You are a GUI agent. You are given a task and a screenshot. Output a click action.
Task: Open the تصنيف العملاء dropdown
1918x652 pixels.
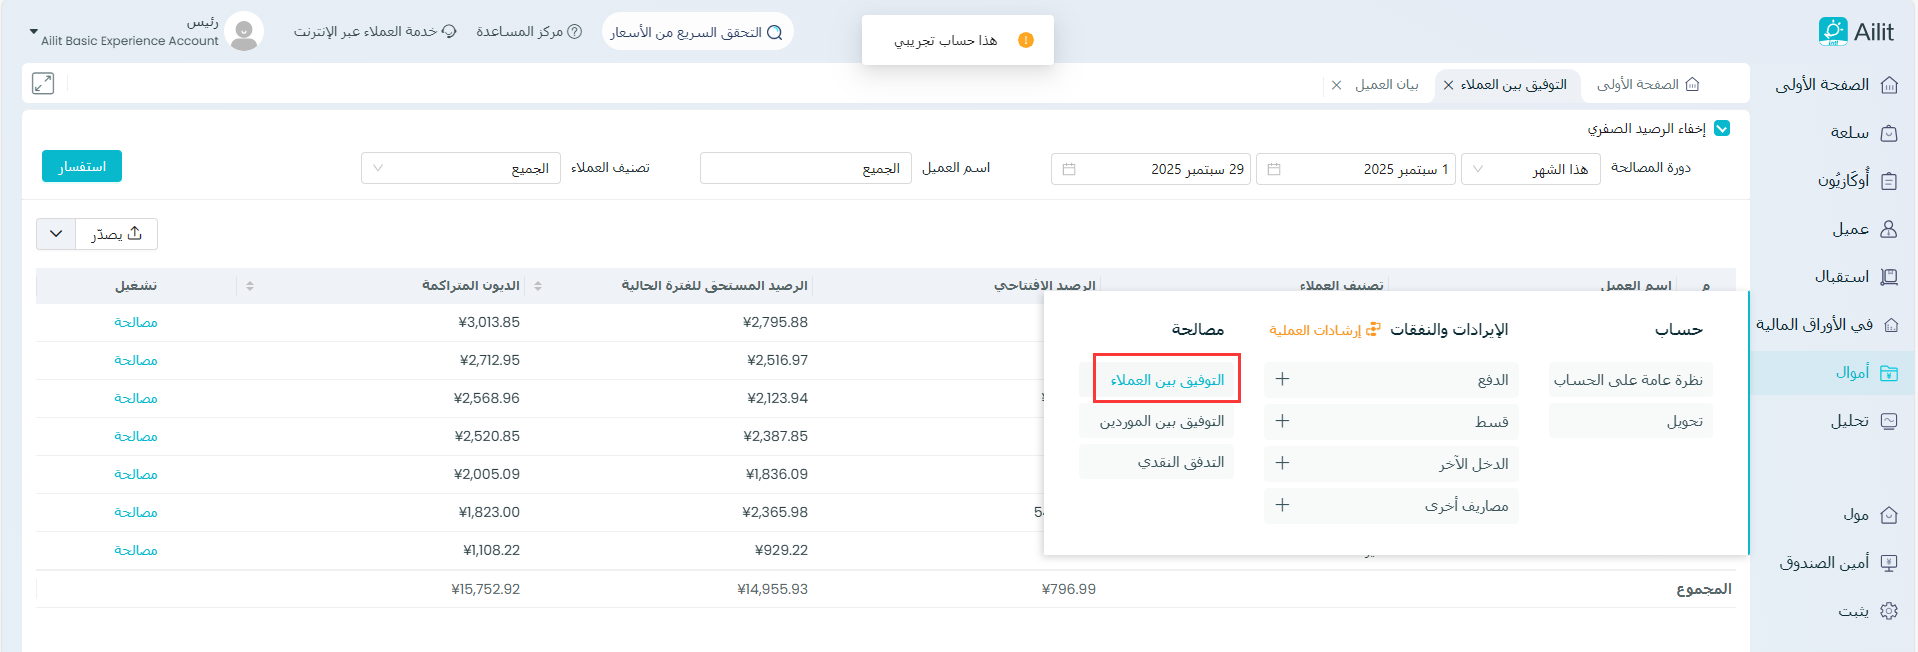(x=460, y=168)
